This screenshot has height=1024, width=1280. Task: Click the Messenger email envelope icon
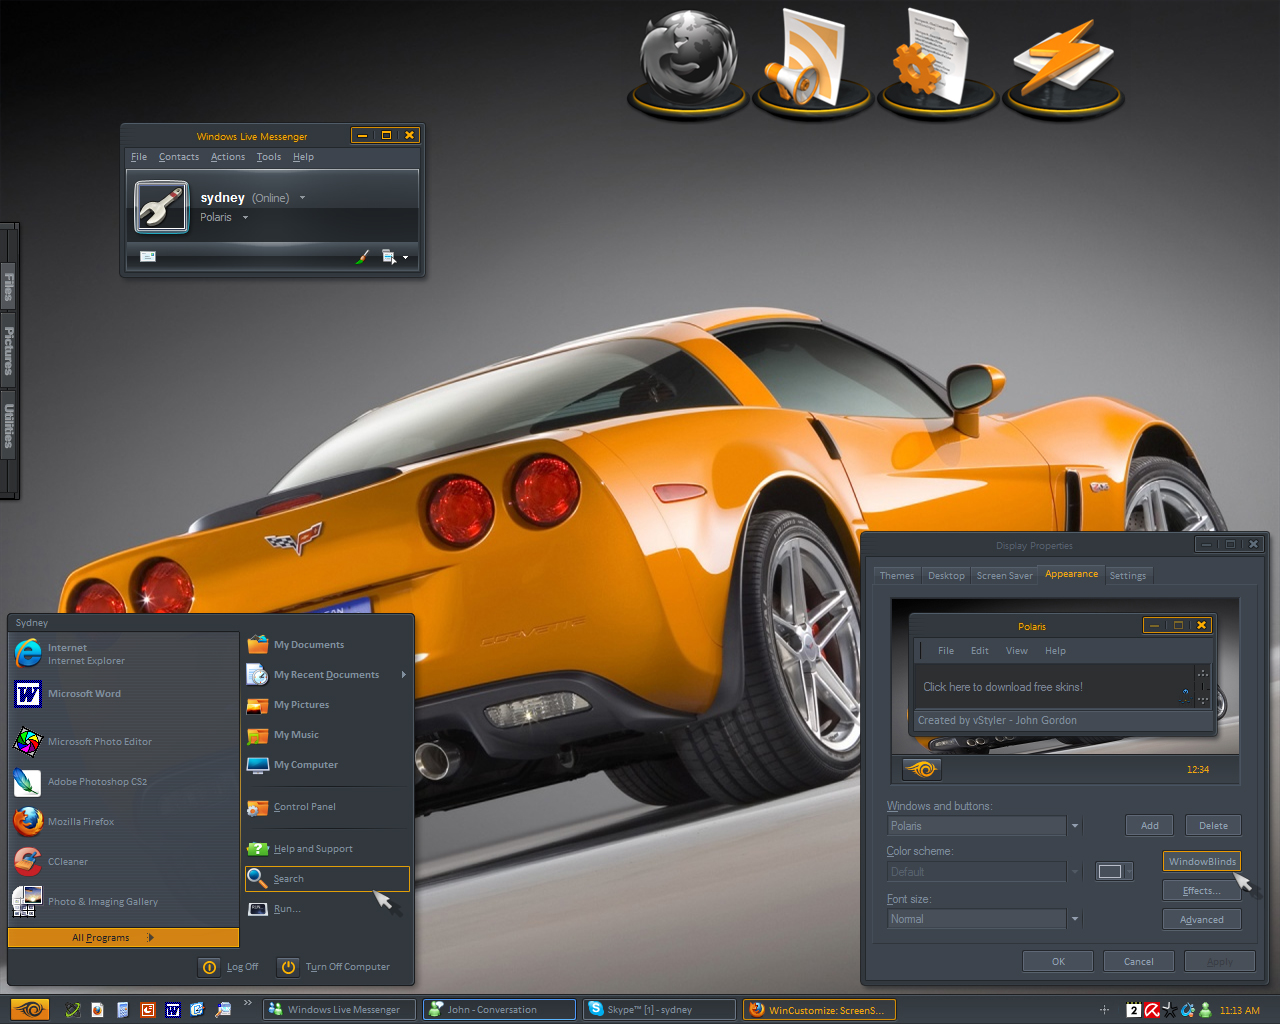pos(148,257)
